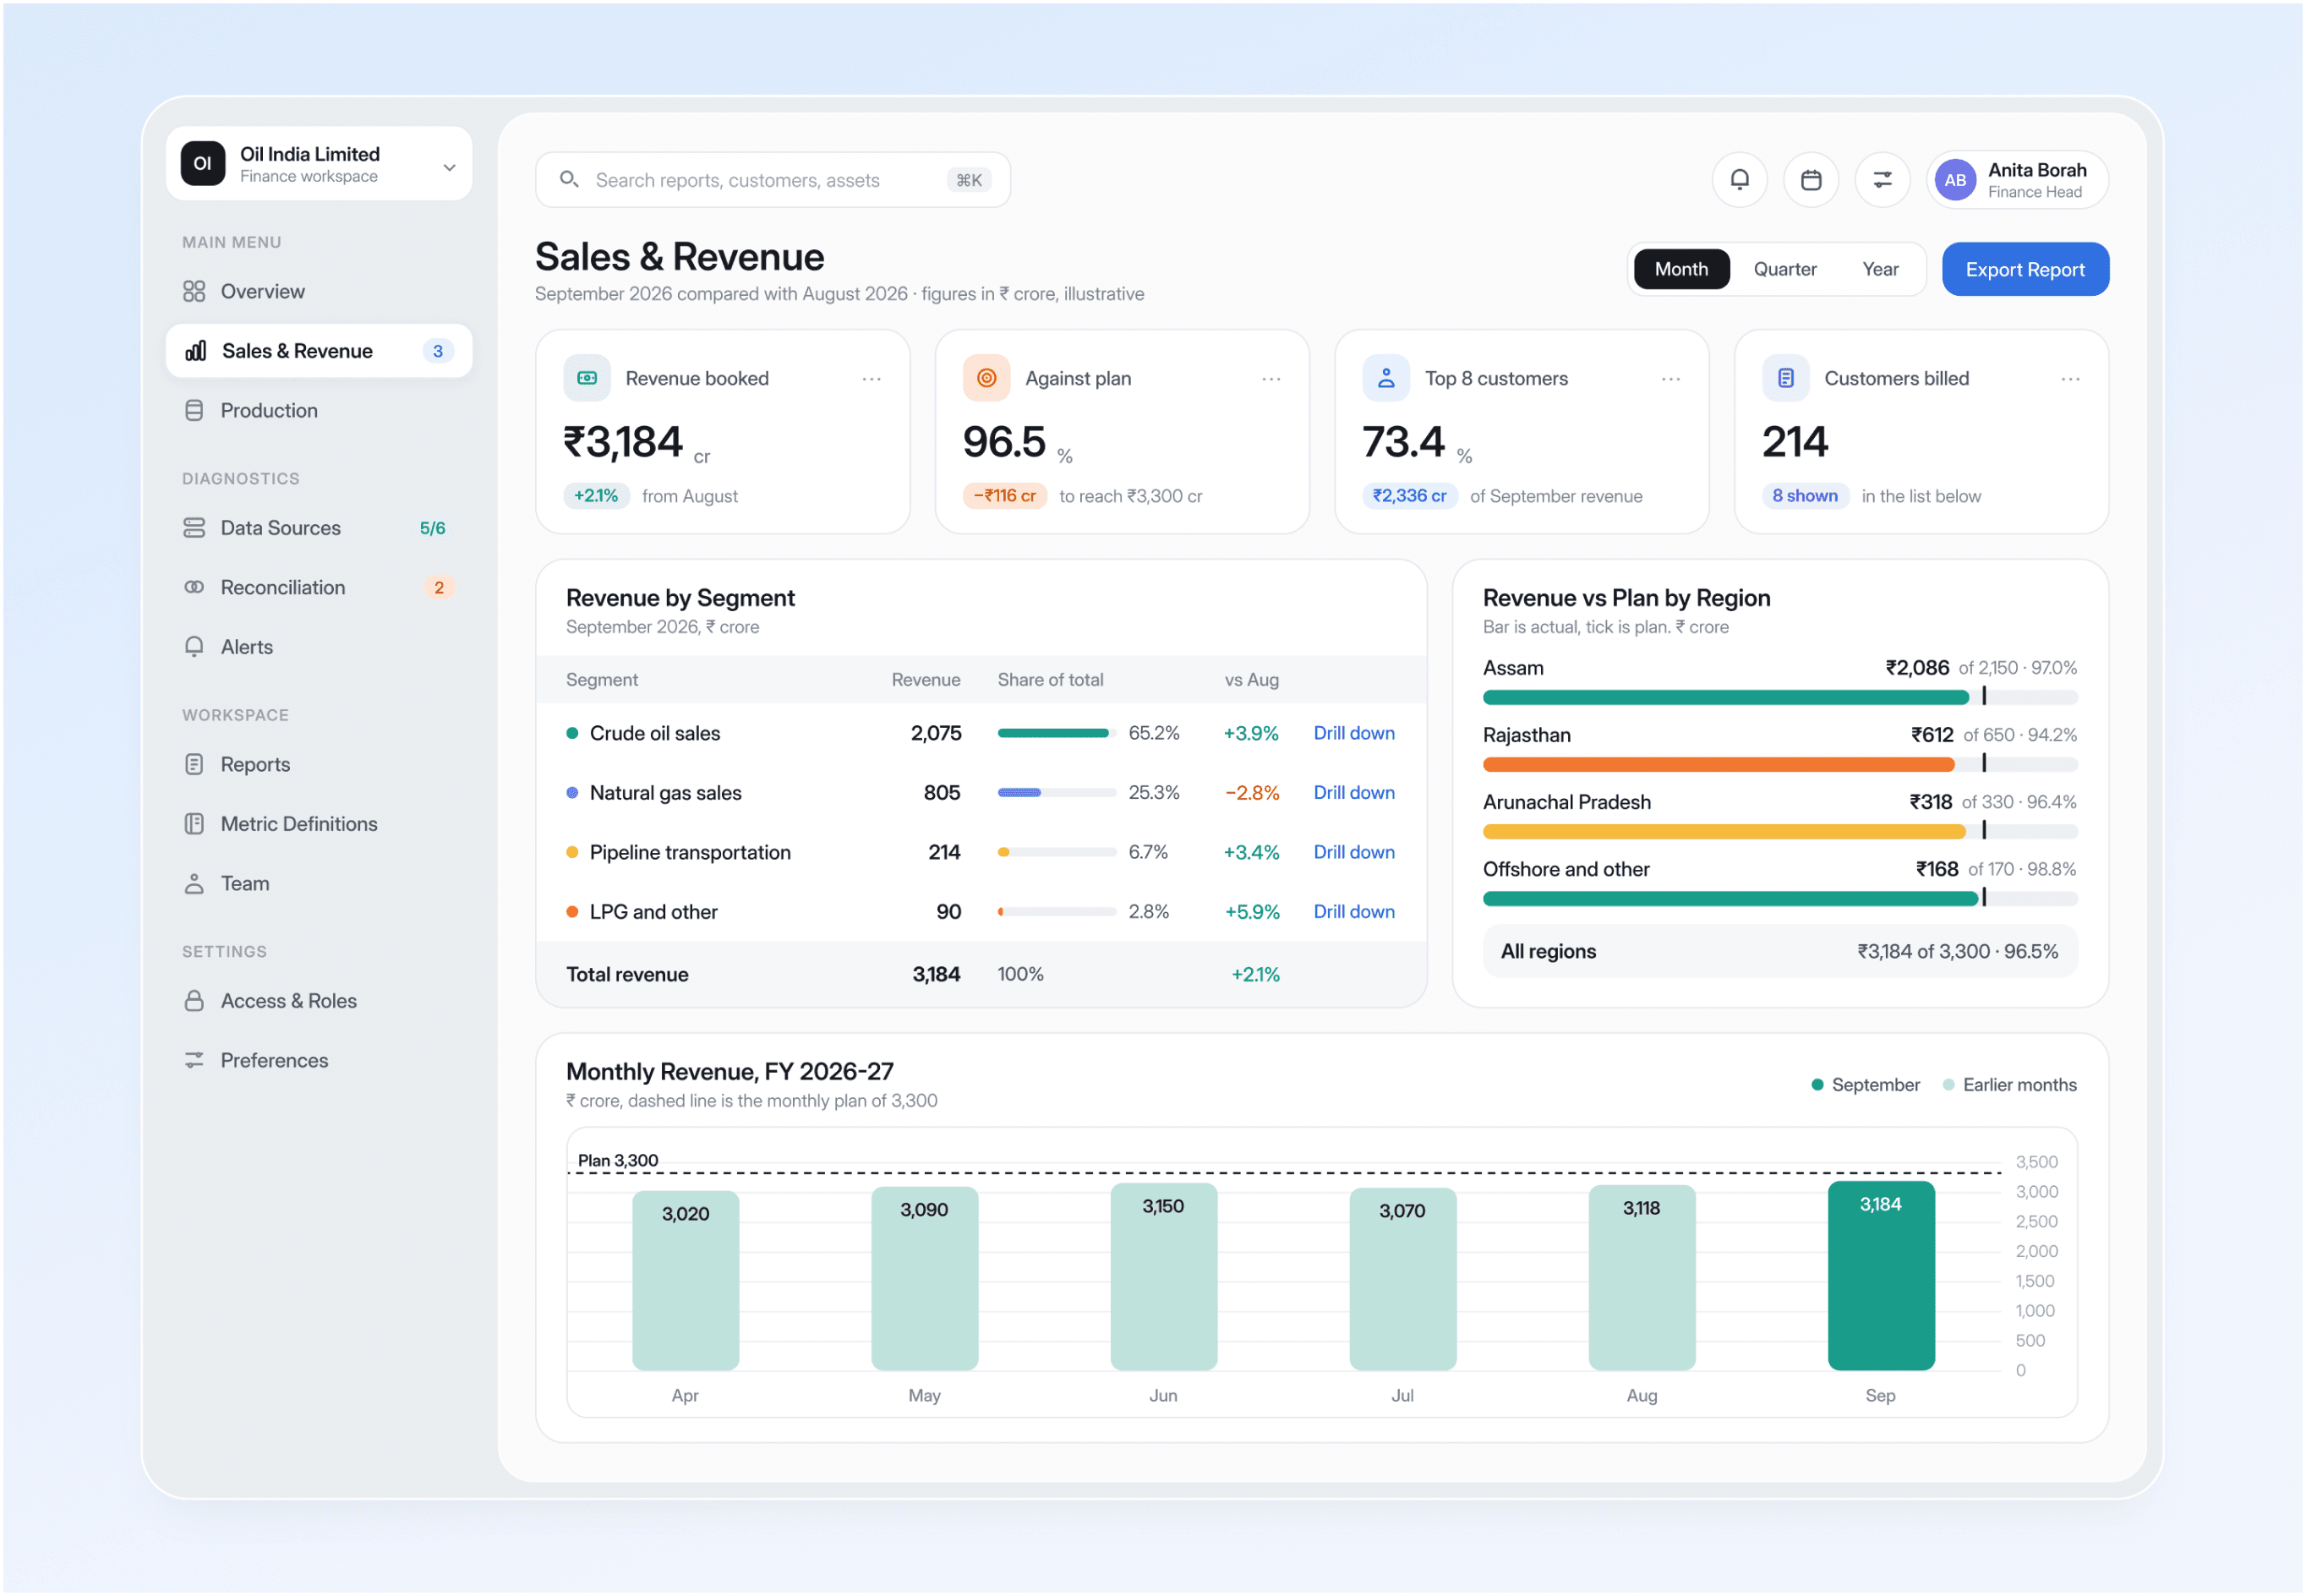
Task: Toggle the September legend item
Action: coord(1866,1085)
